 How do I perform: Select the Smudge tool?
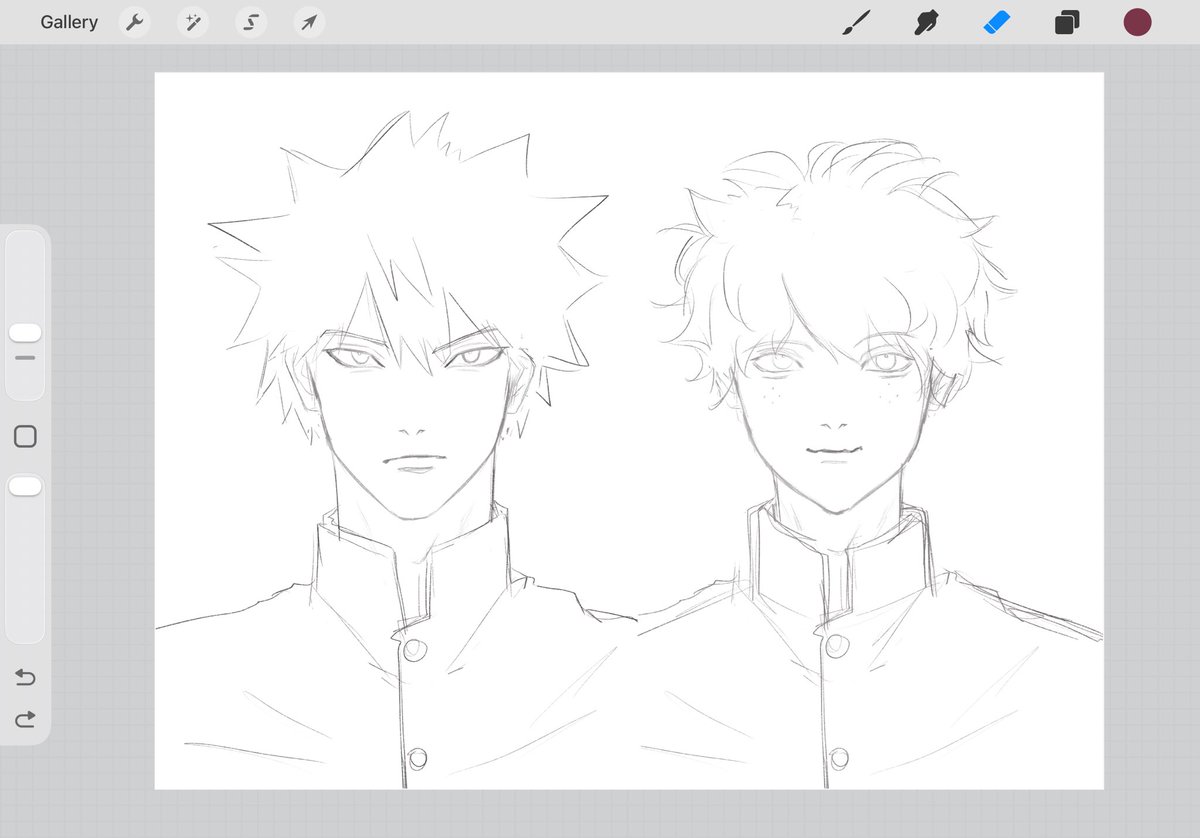pos(926,22)
